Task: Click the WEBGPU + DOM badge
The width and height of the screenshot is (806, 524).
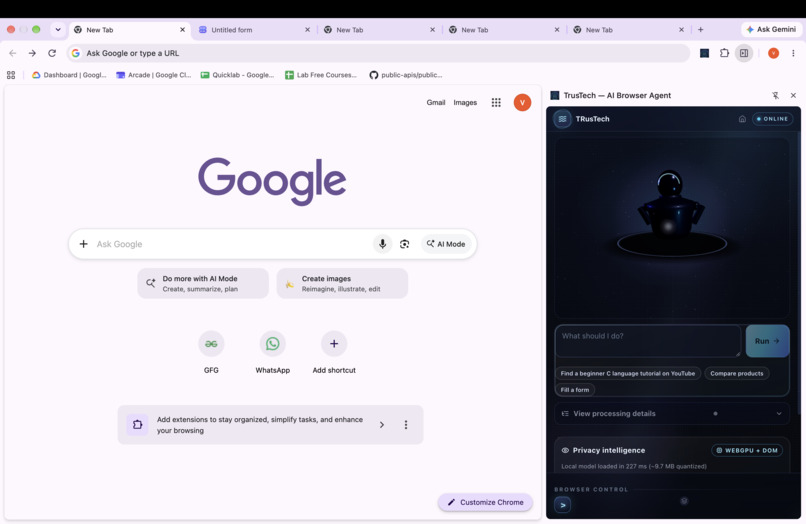Action: (x=747, y=450)
